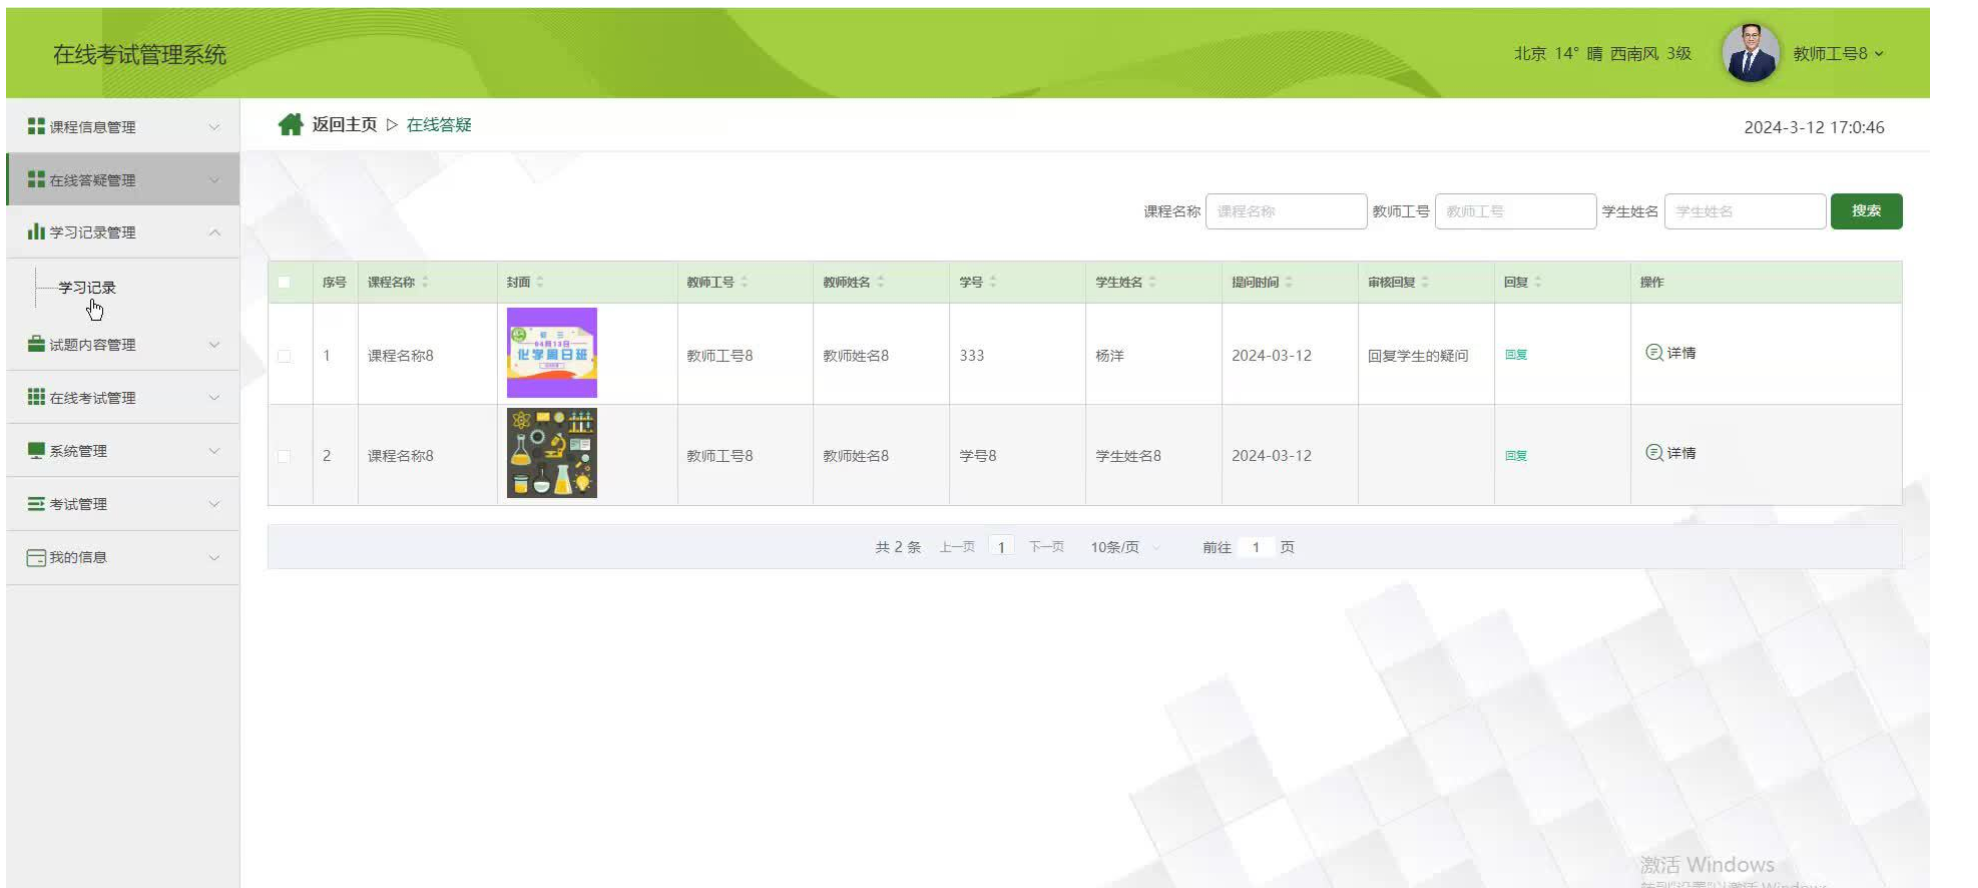Click the teacher avatar photo
Image resolution: width=1978 pixels, height=888 pixels.
pos(1750,53)
